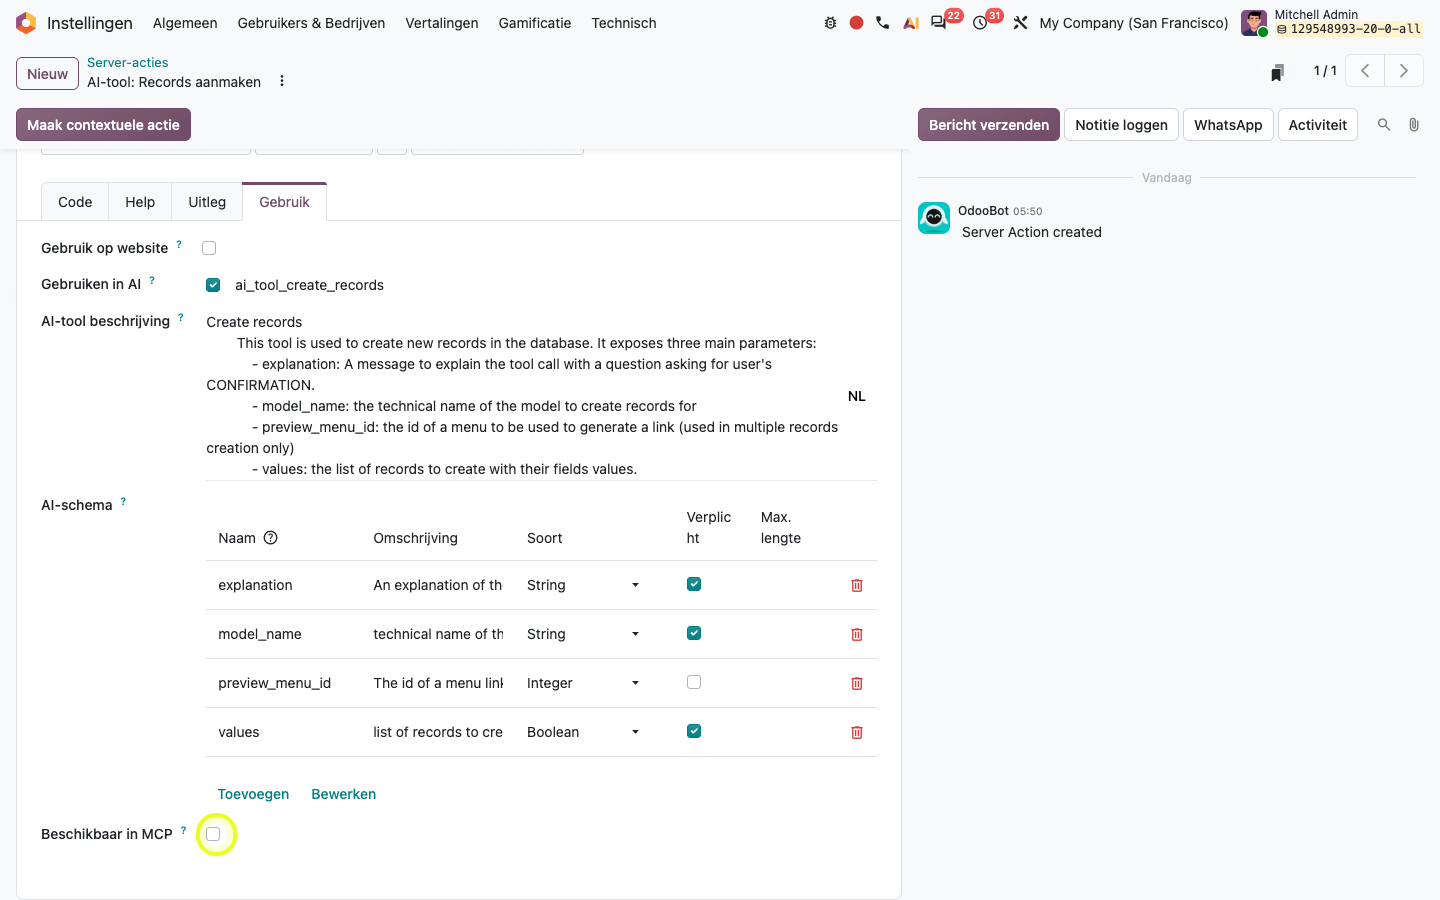Viewport: 1440px width, 900px height.
Task: Click the Odoo home logo icon
Action: 26,23
